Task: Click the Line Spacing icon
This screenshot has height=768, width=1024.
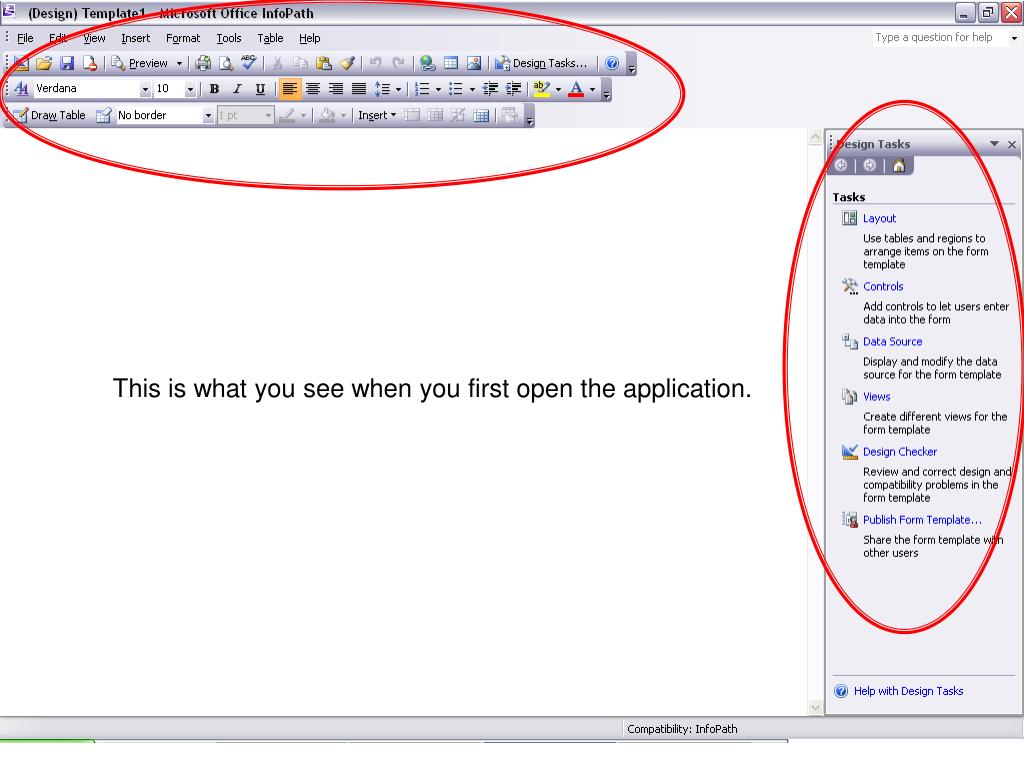Action: (382, 89)
